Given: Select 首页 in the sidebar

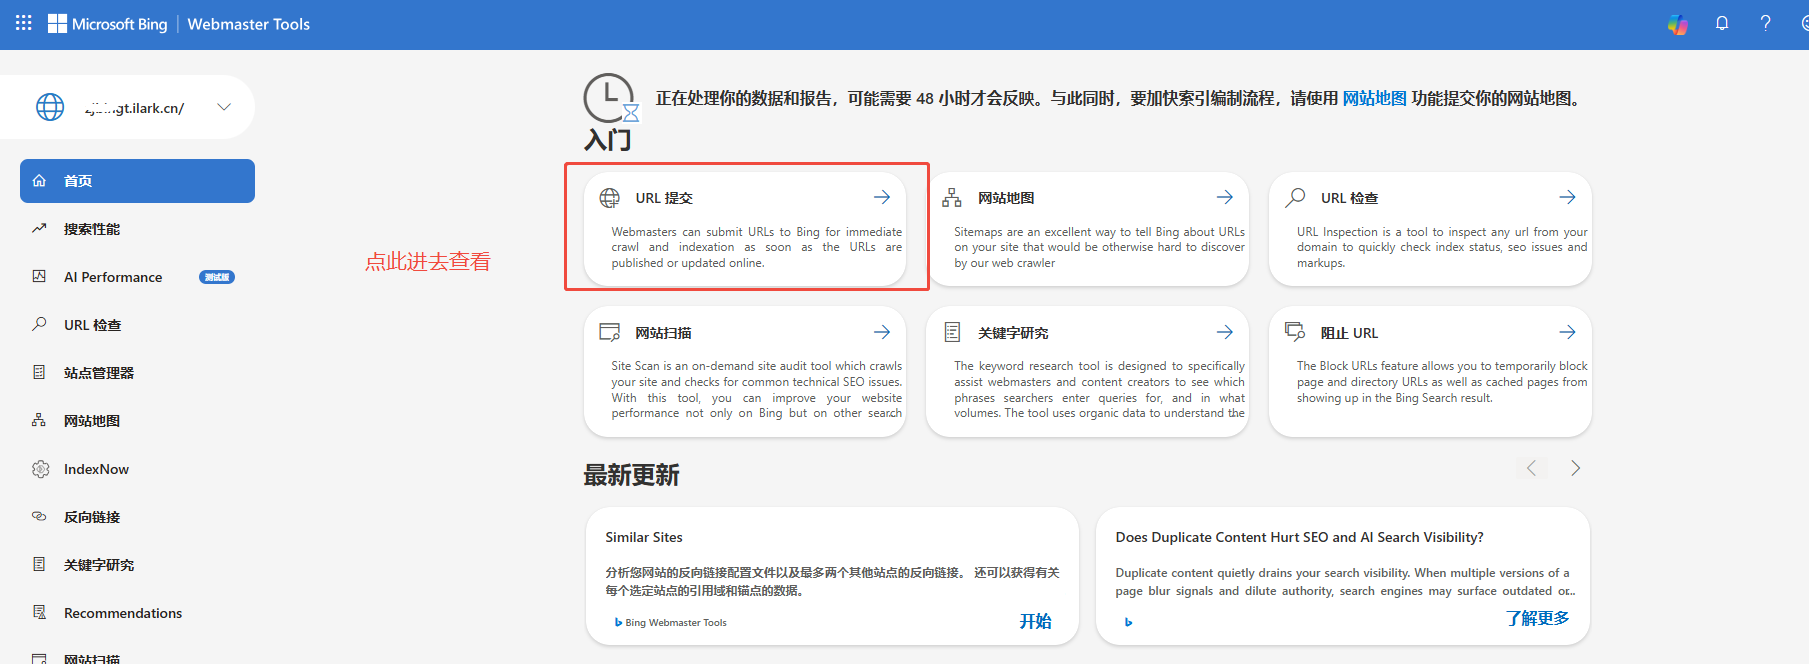Looking at the screenshot, I should pos(137,181).
